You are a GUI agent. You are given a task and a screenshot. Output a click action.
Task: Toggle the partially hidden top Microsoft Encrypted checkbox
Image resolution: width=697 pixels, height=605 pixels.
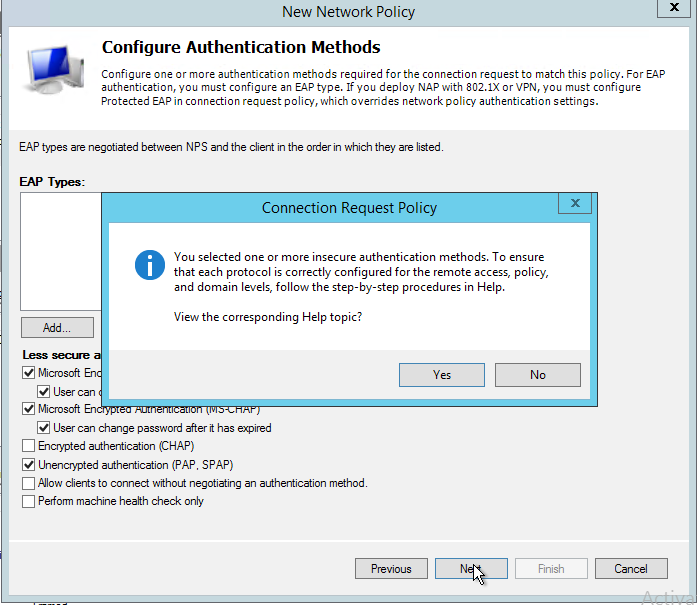(28, 373)
